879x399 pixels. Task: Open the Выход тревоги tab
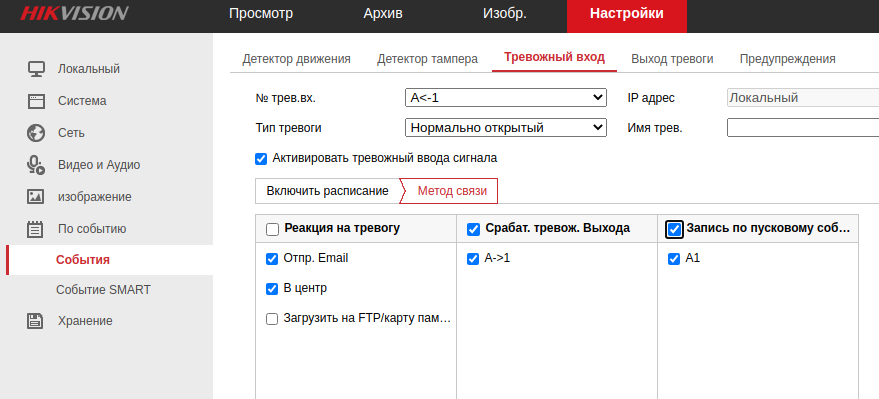pos(672,59)
